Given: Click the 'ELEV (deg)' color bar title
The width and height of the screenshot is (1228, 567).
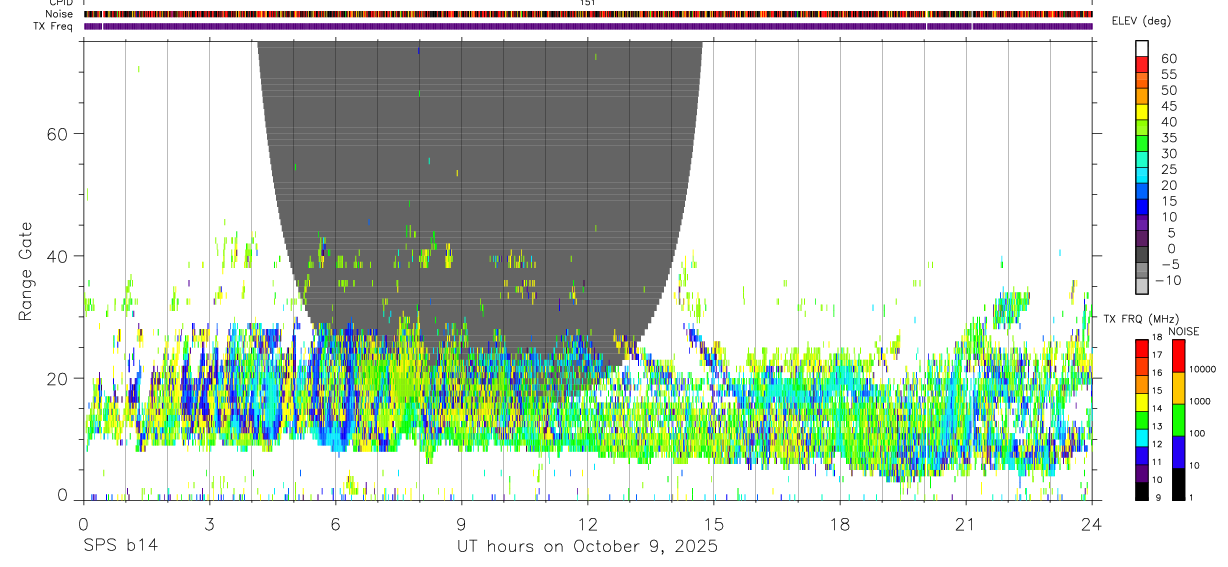Looking at the screenshot, I should point(1141,21).
